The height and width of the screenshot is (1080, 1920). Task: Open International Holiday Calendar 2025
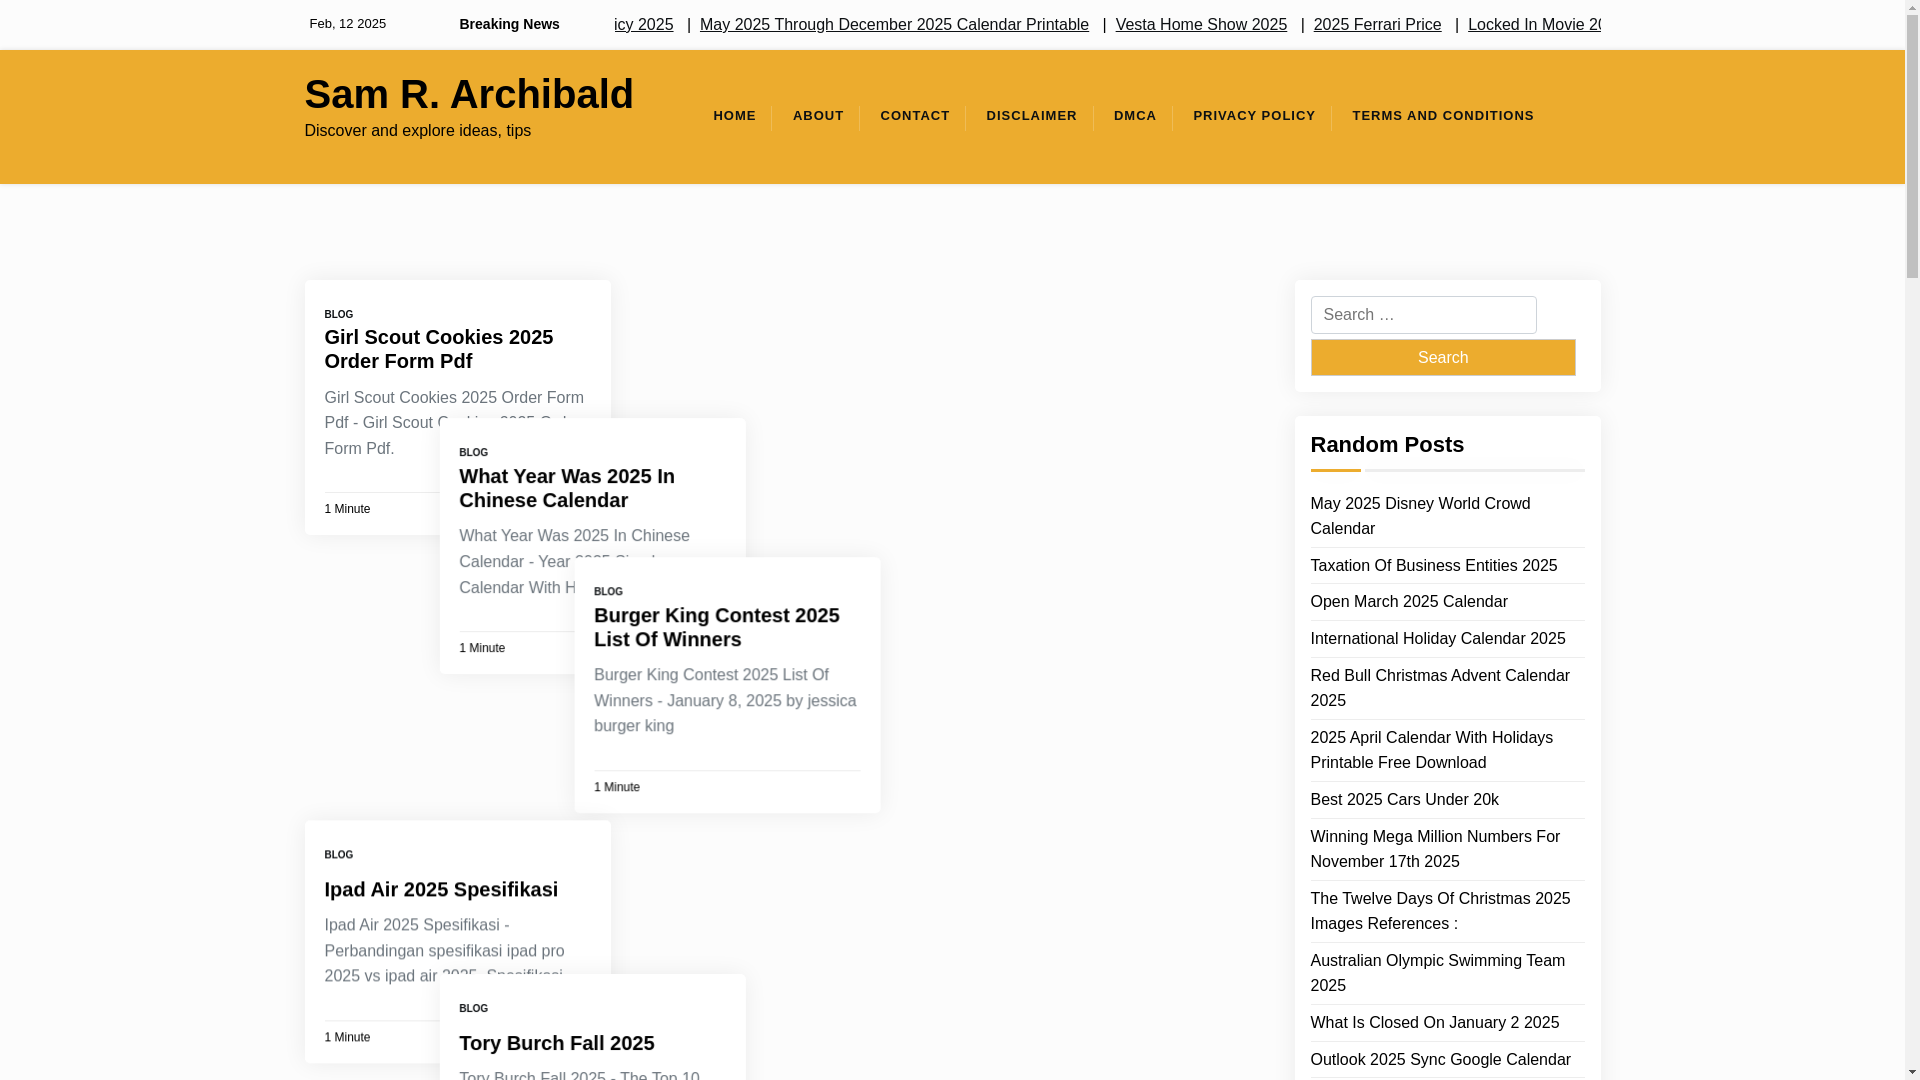pyautogui.click(x=1437, y=639)
